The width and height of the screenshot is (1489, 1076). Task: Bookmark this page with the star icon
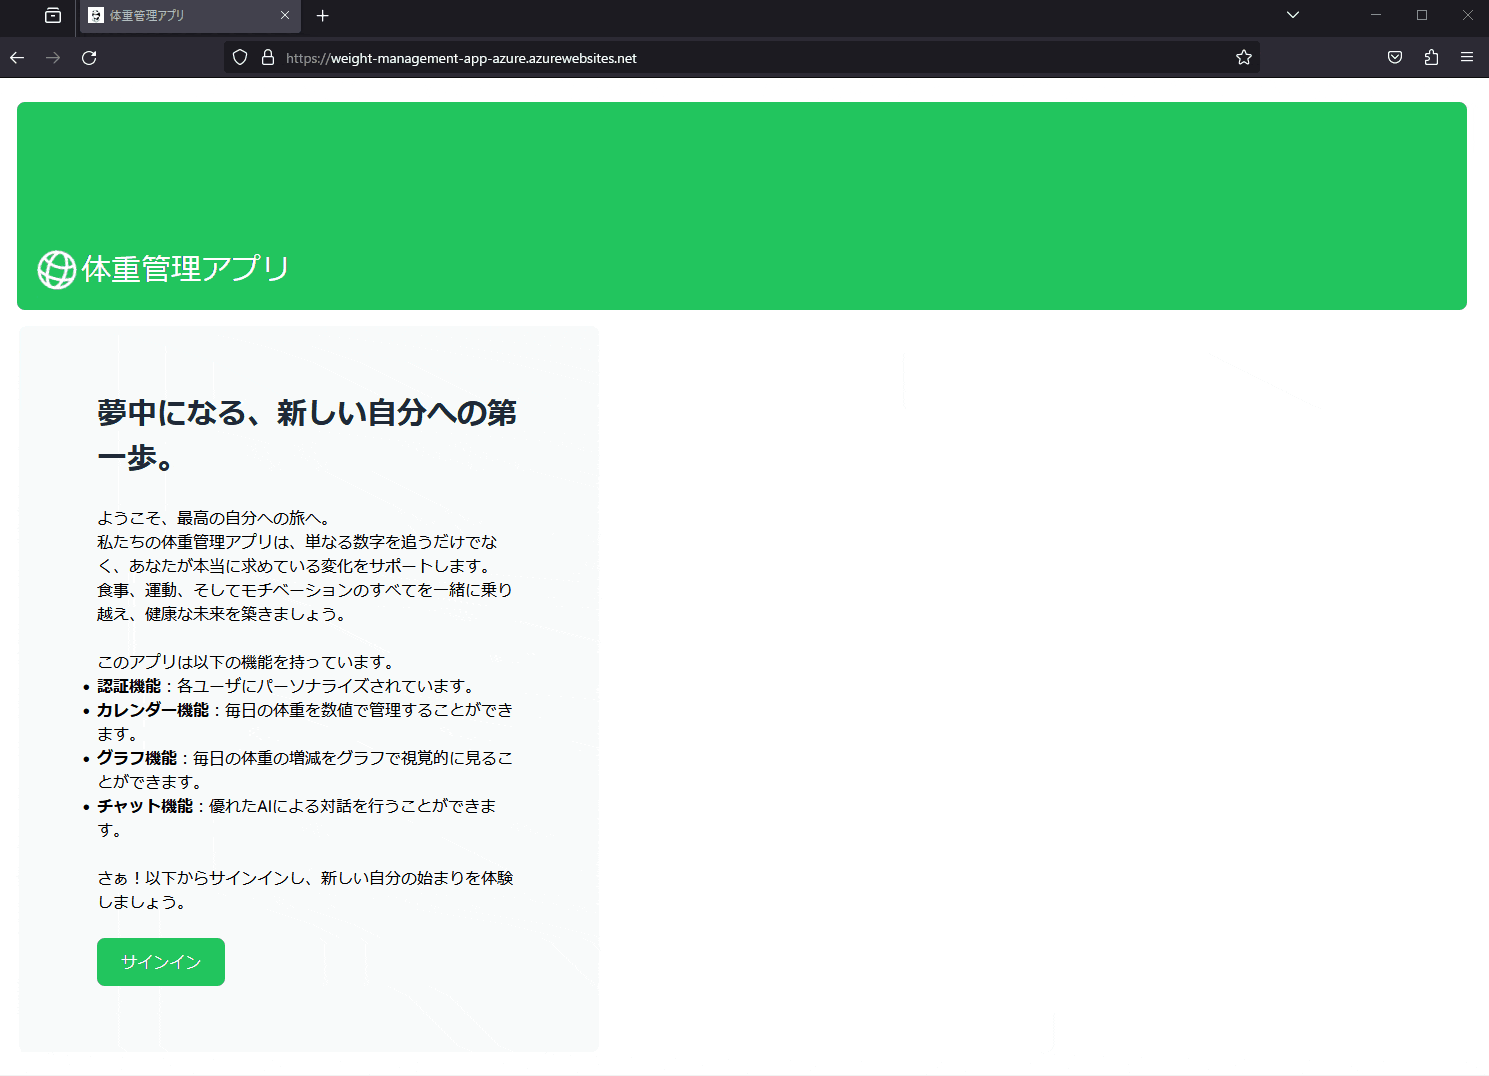[x=1243, y=57]
